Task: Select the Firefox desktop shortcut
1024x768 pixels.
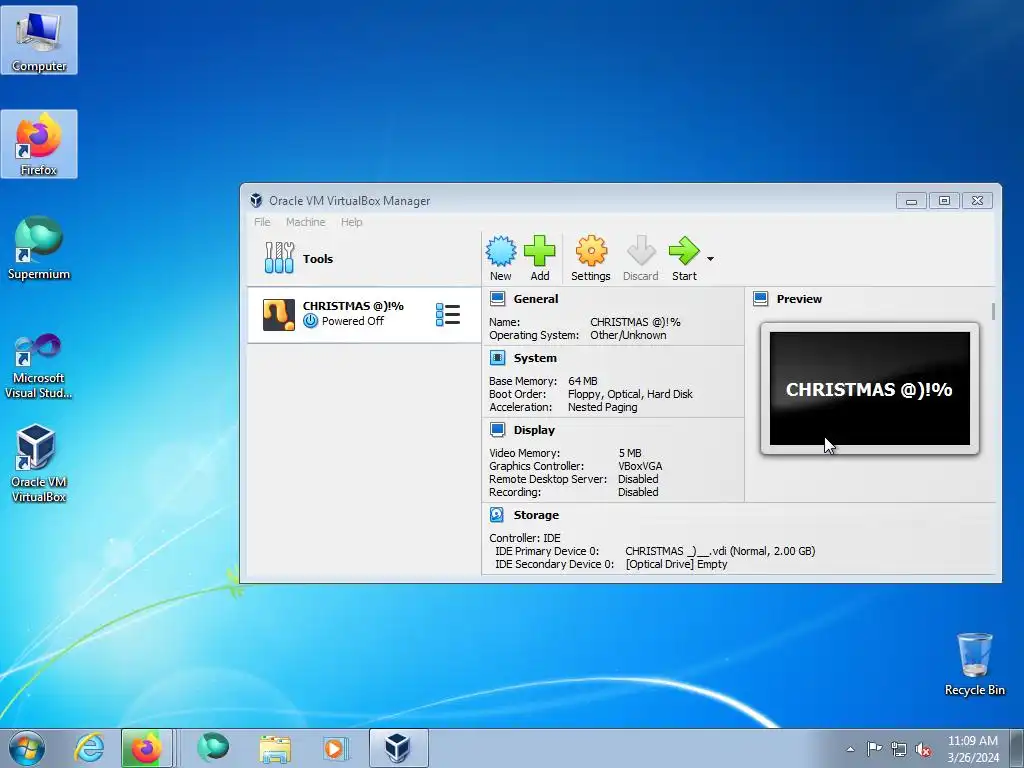Action: (x=39, y=144)
